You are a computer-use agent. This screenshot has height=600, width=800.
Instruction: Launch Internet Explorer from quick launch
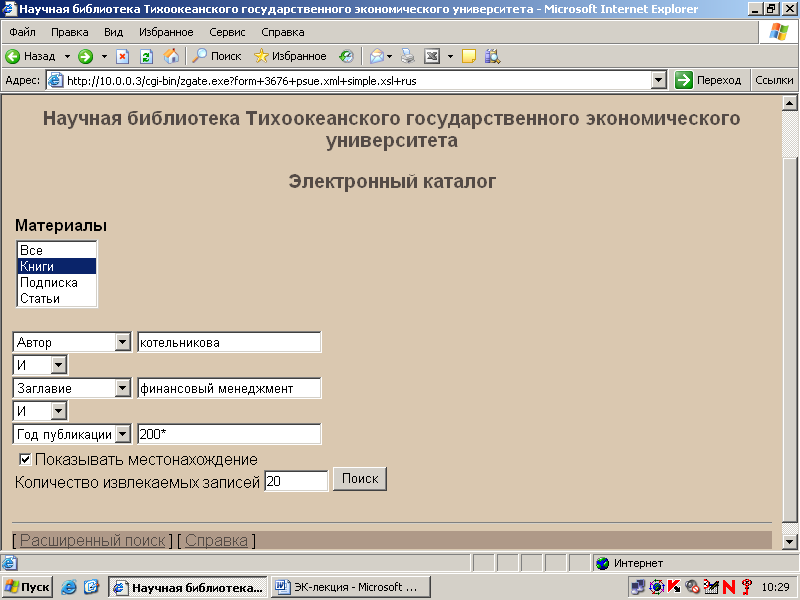(x=68, y=587)
